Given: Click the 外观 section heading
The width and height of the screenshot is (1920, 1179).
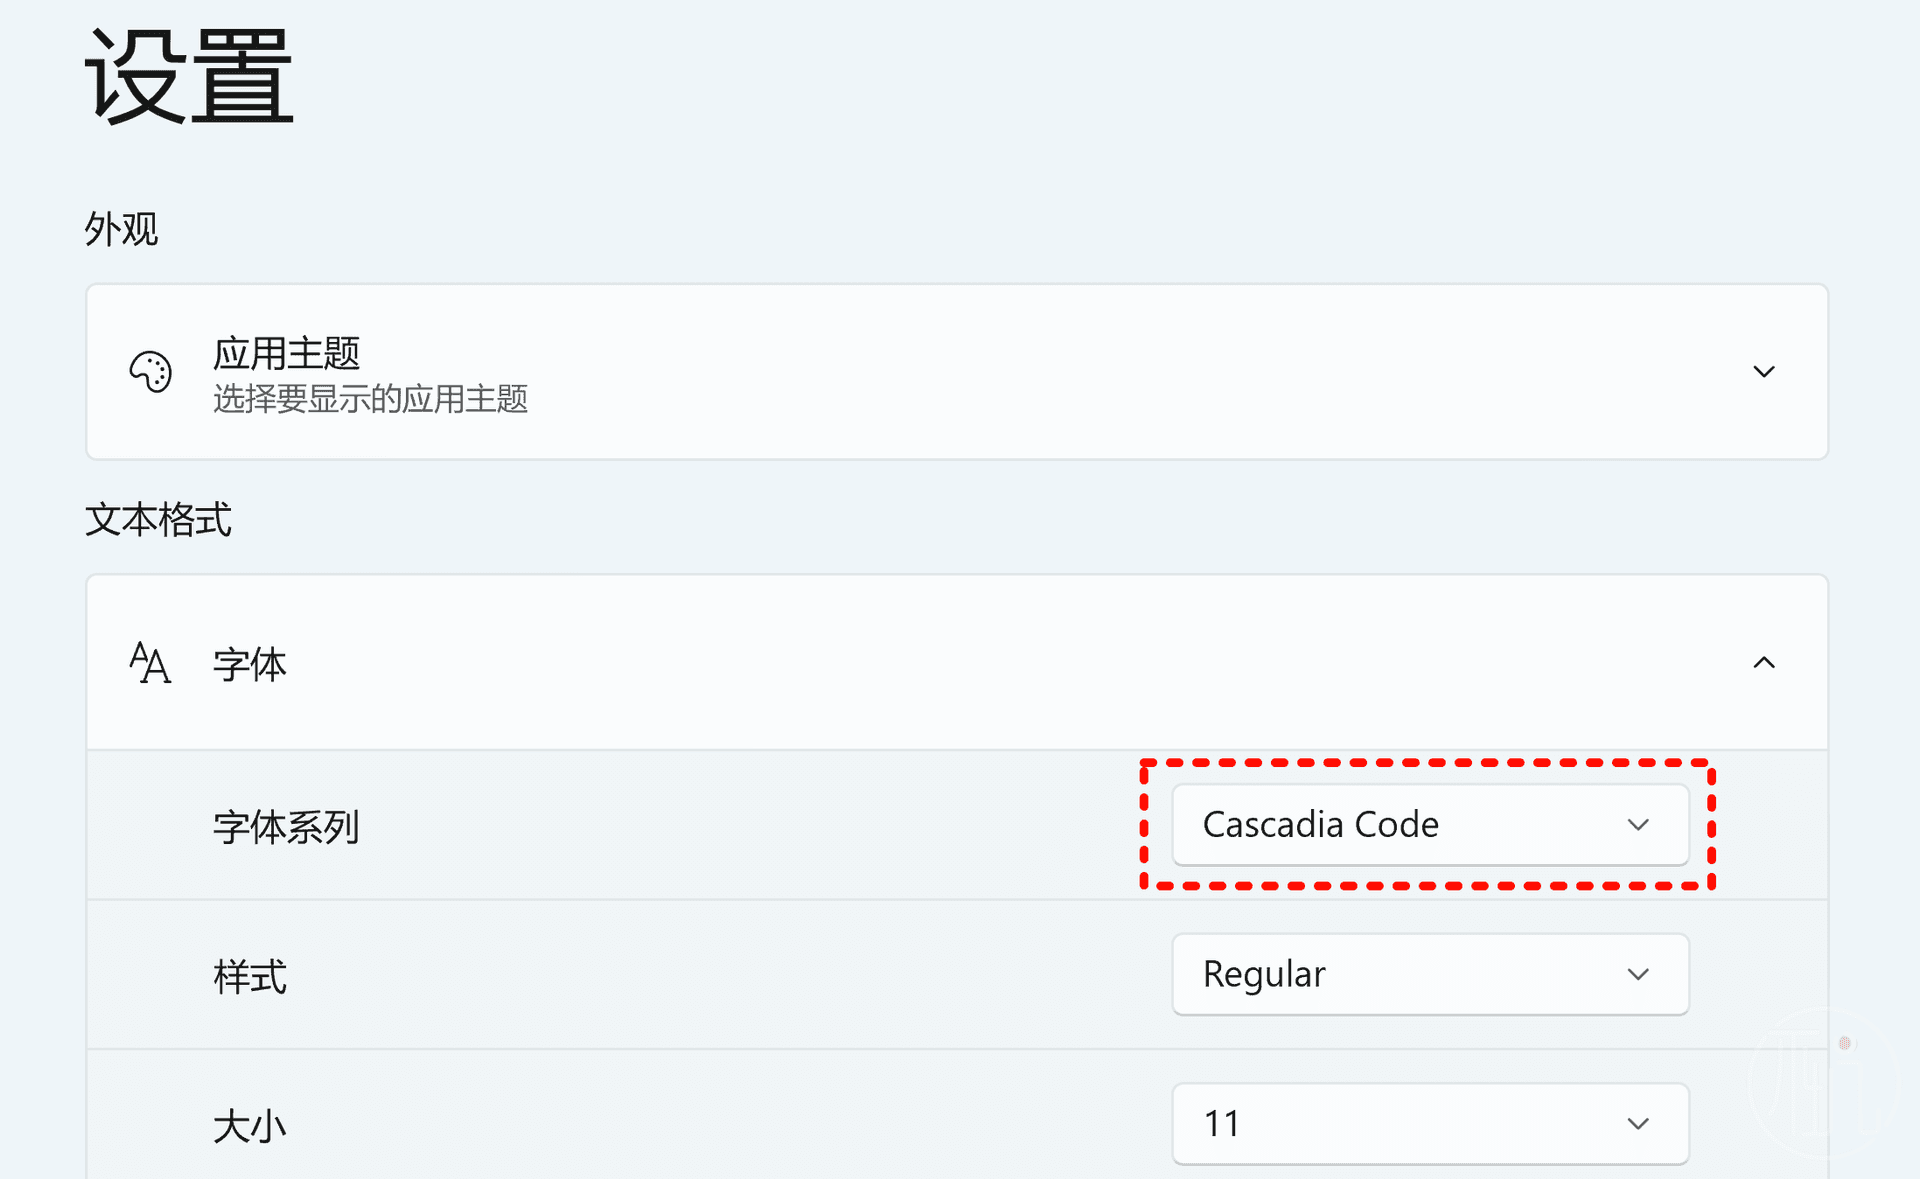Looking at the screenshot, I should pyautogui.click(x=121, y=229).
